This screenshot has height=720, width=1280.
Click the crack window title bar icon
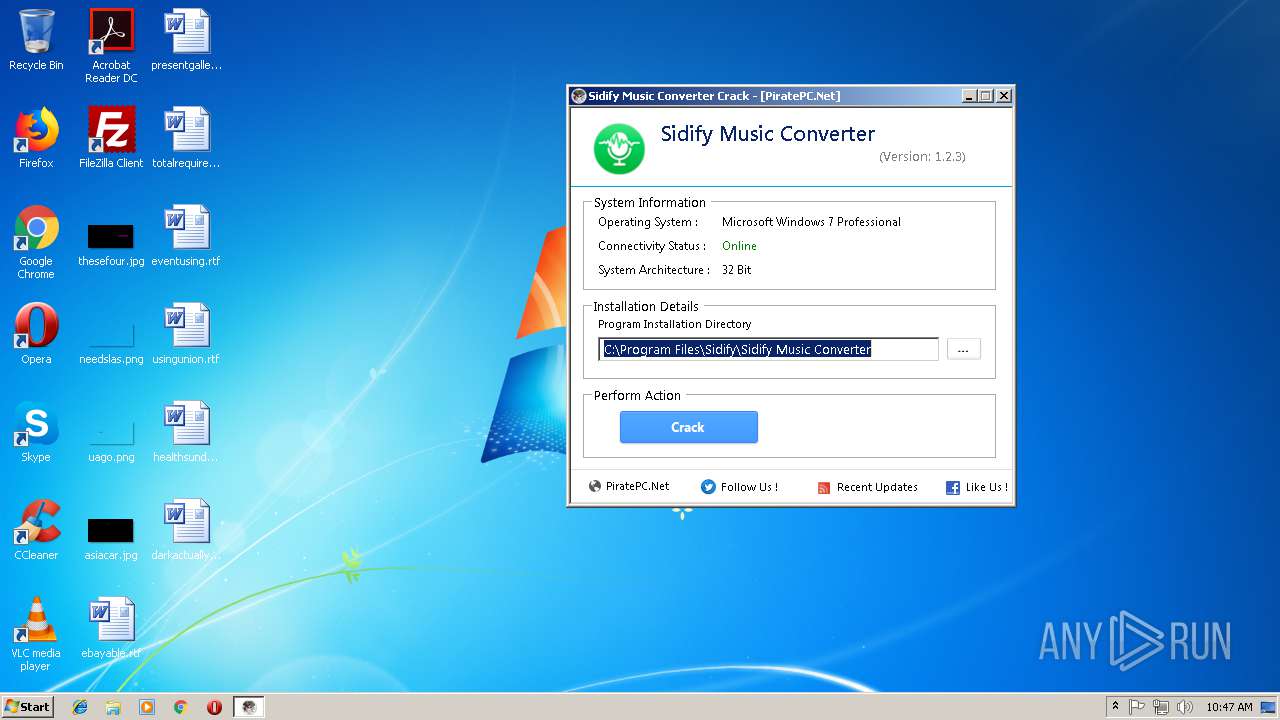pos(578,96)
